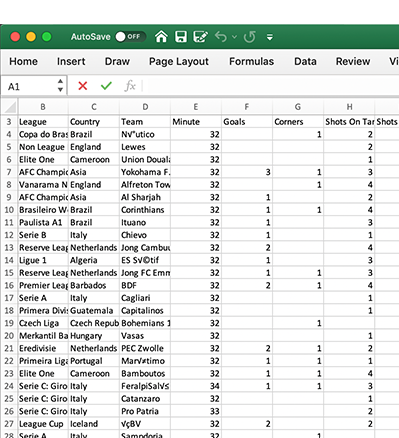Toggle the AutoSave switch
Screen dimensions: 399x438
click(x=130, y=36)
